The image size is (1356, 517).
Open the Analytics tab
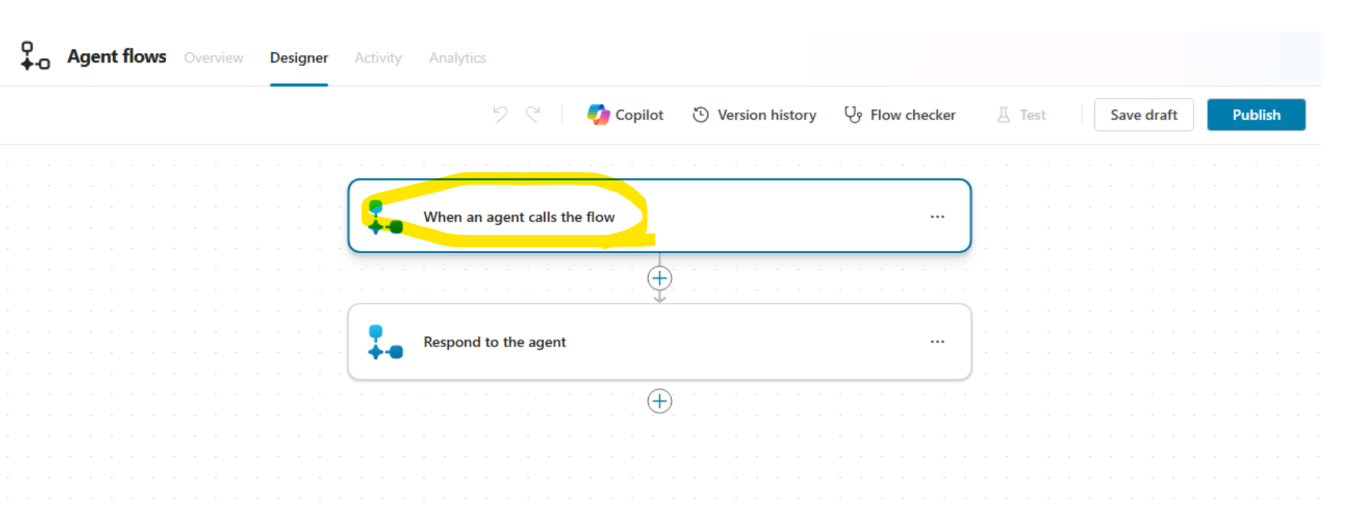point(457,58)
